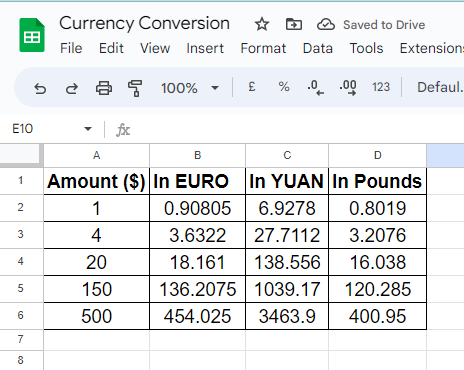Open the 123 more formats dropdown
Image resolution: width=464 pixels, height=370 pixels.
381,87
